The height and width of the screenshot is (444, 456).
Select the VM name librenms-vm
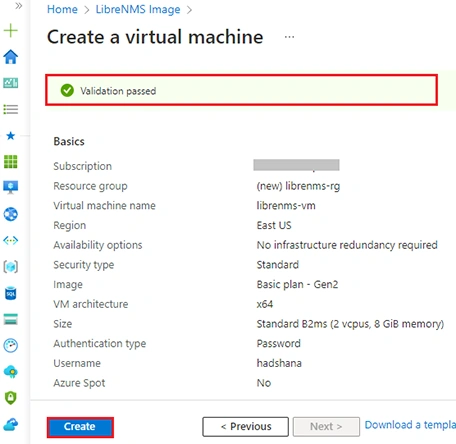coord(286,206)
